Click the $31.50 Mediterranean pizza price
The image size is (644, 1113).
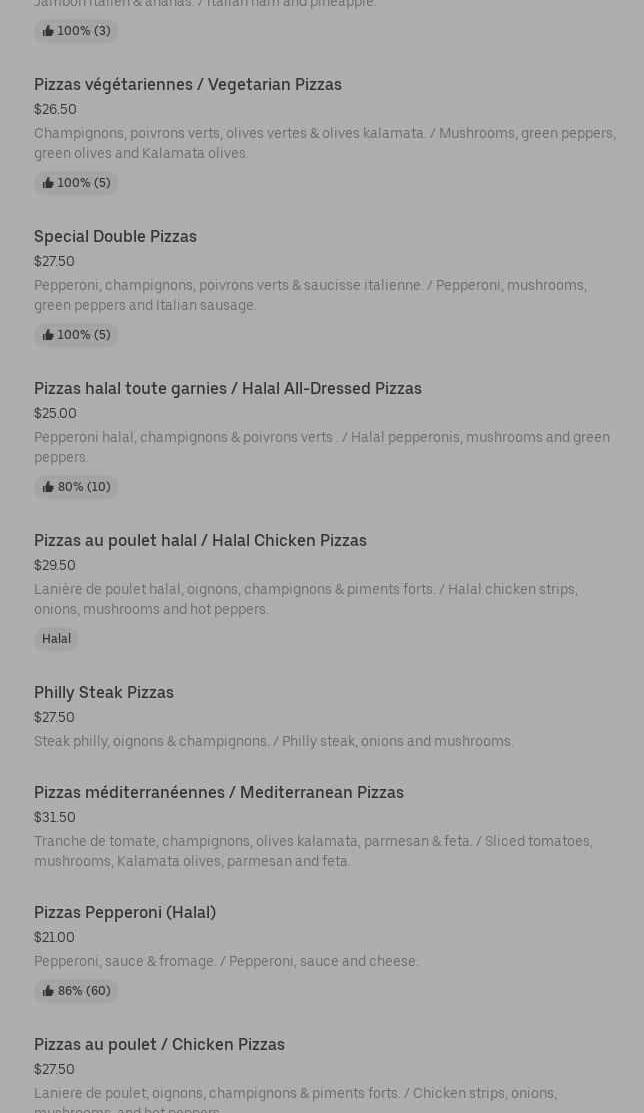pyautogui.click(x=55, y=817)
